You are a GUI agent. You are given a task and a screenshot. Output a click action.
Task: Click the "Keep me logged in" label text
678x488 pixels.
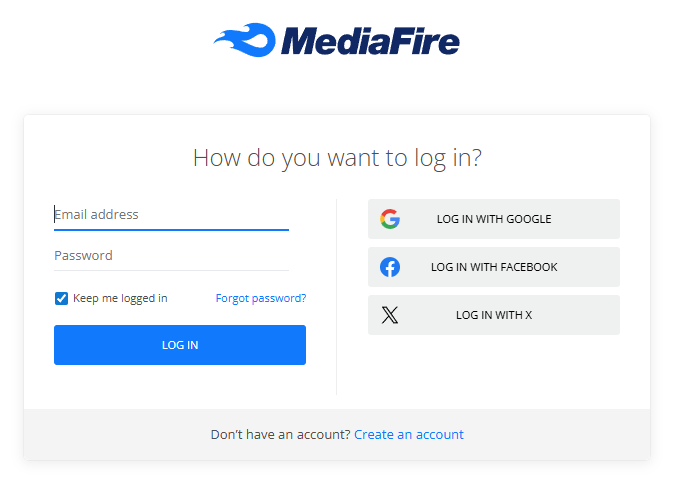(120, 298)
